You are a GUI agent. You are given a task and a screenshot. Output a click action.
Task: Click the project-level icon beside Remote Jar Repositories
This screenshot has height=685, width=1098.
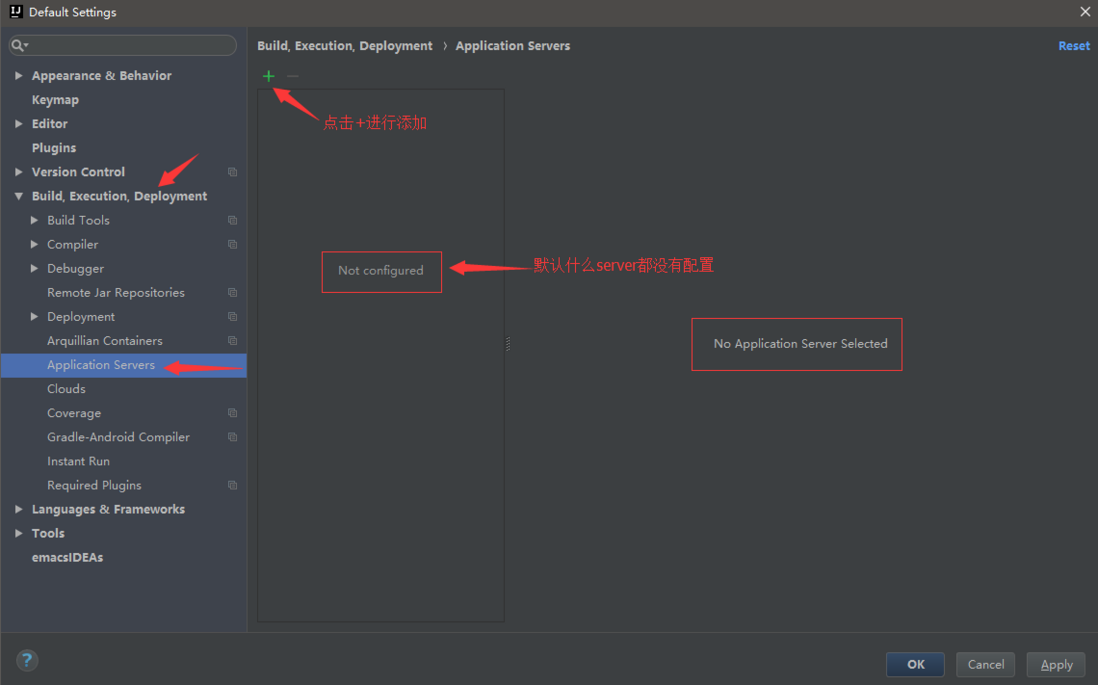pyautogui.click(x=232, y=293)
